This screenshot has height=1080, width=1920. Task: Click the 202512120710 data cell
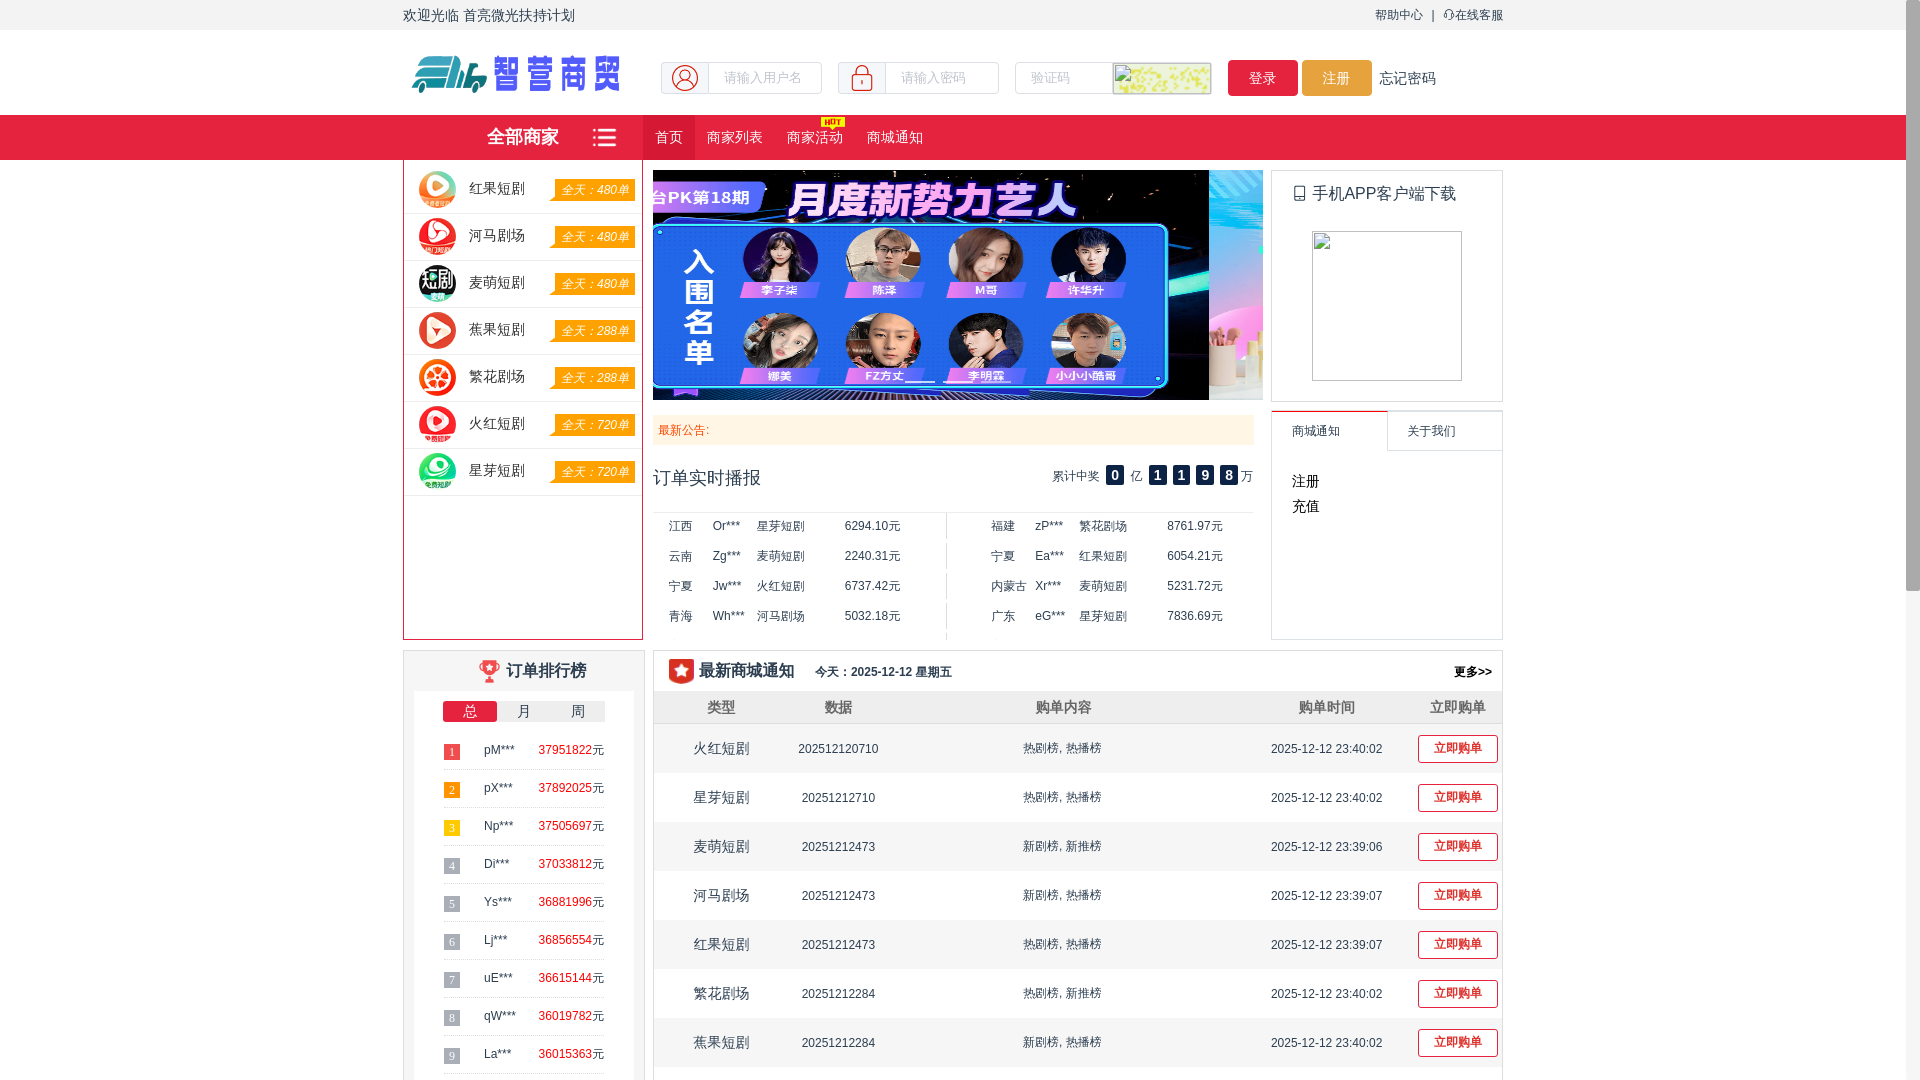(x=838, y=749)
